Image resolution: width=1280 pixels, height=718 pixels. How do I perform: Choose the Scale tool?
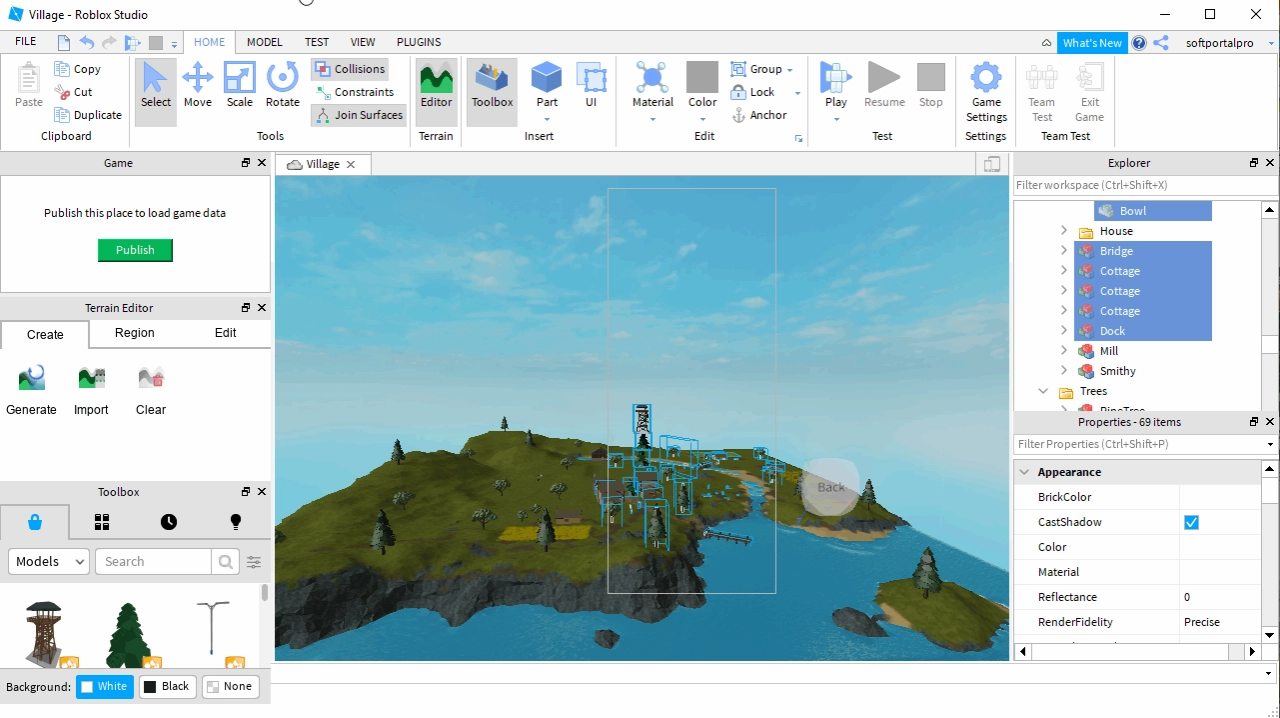tap(239, 86)
